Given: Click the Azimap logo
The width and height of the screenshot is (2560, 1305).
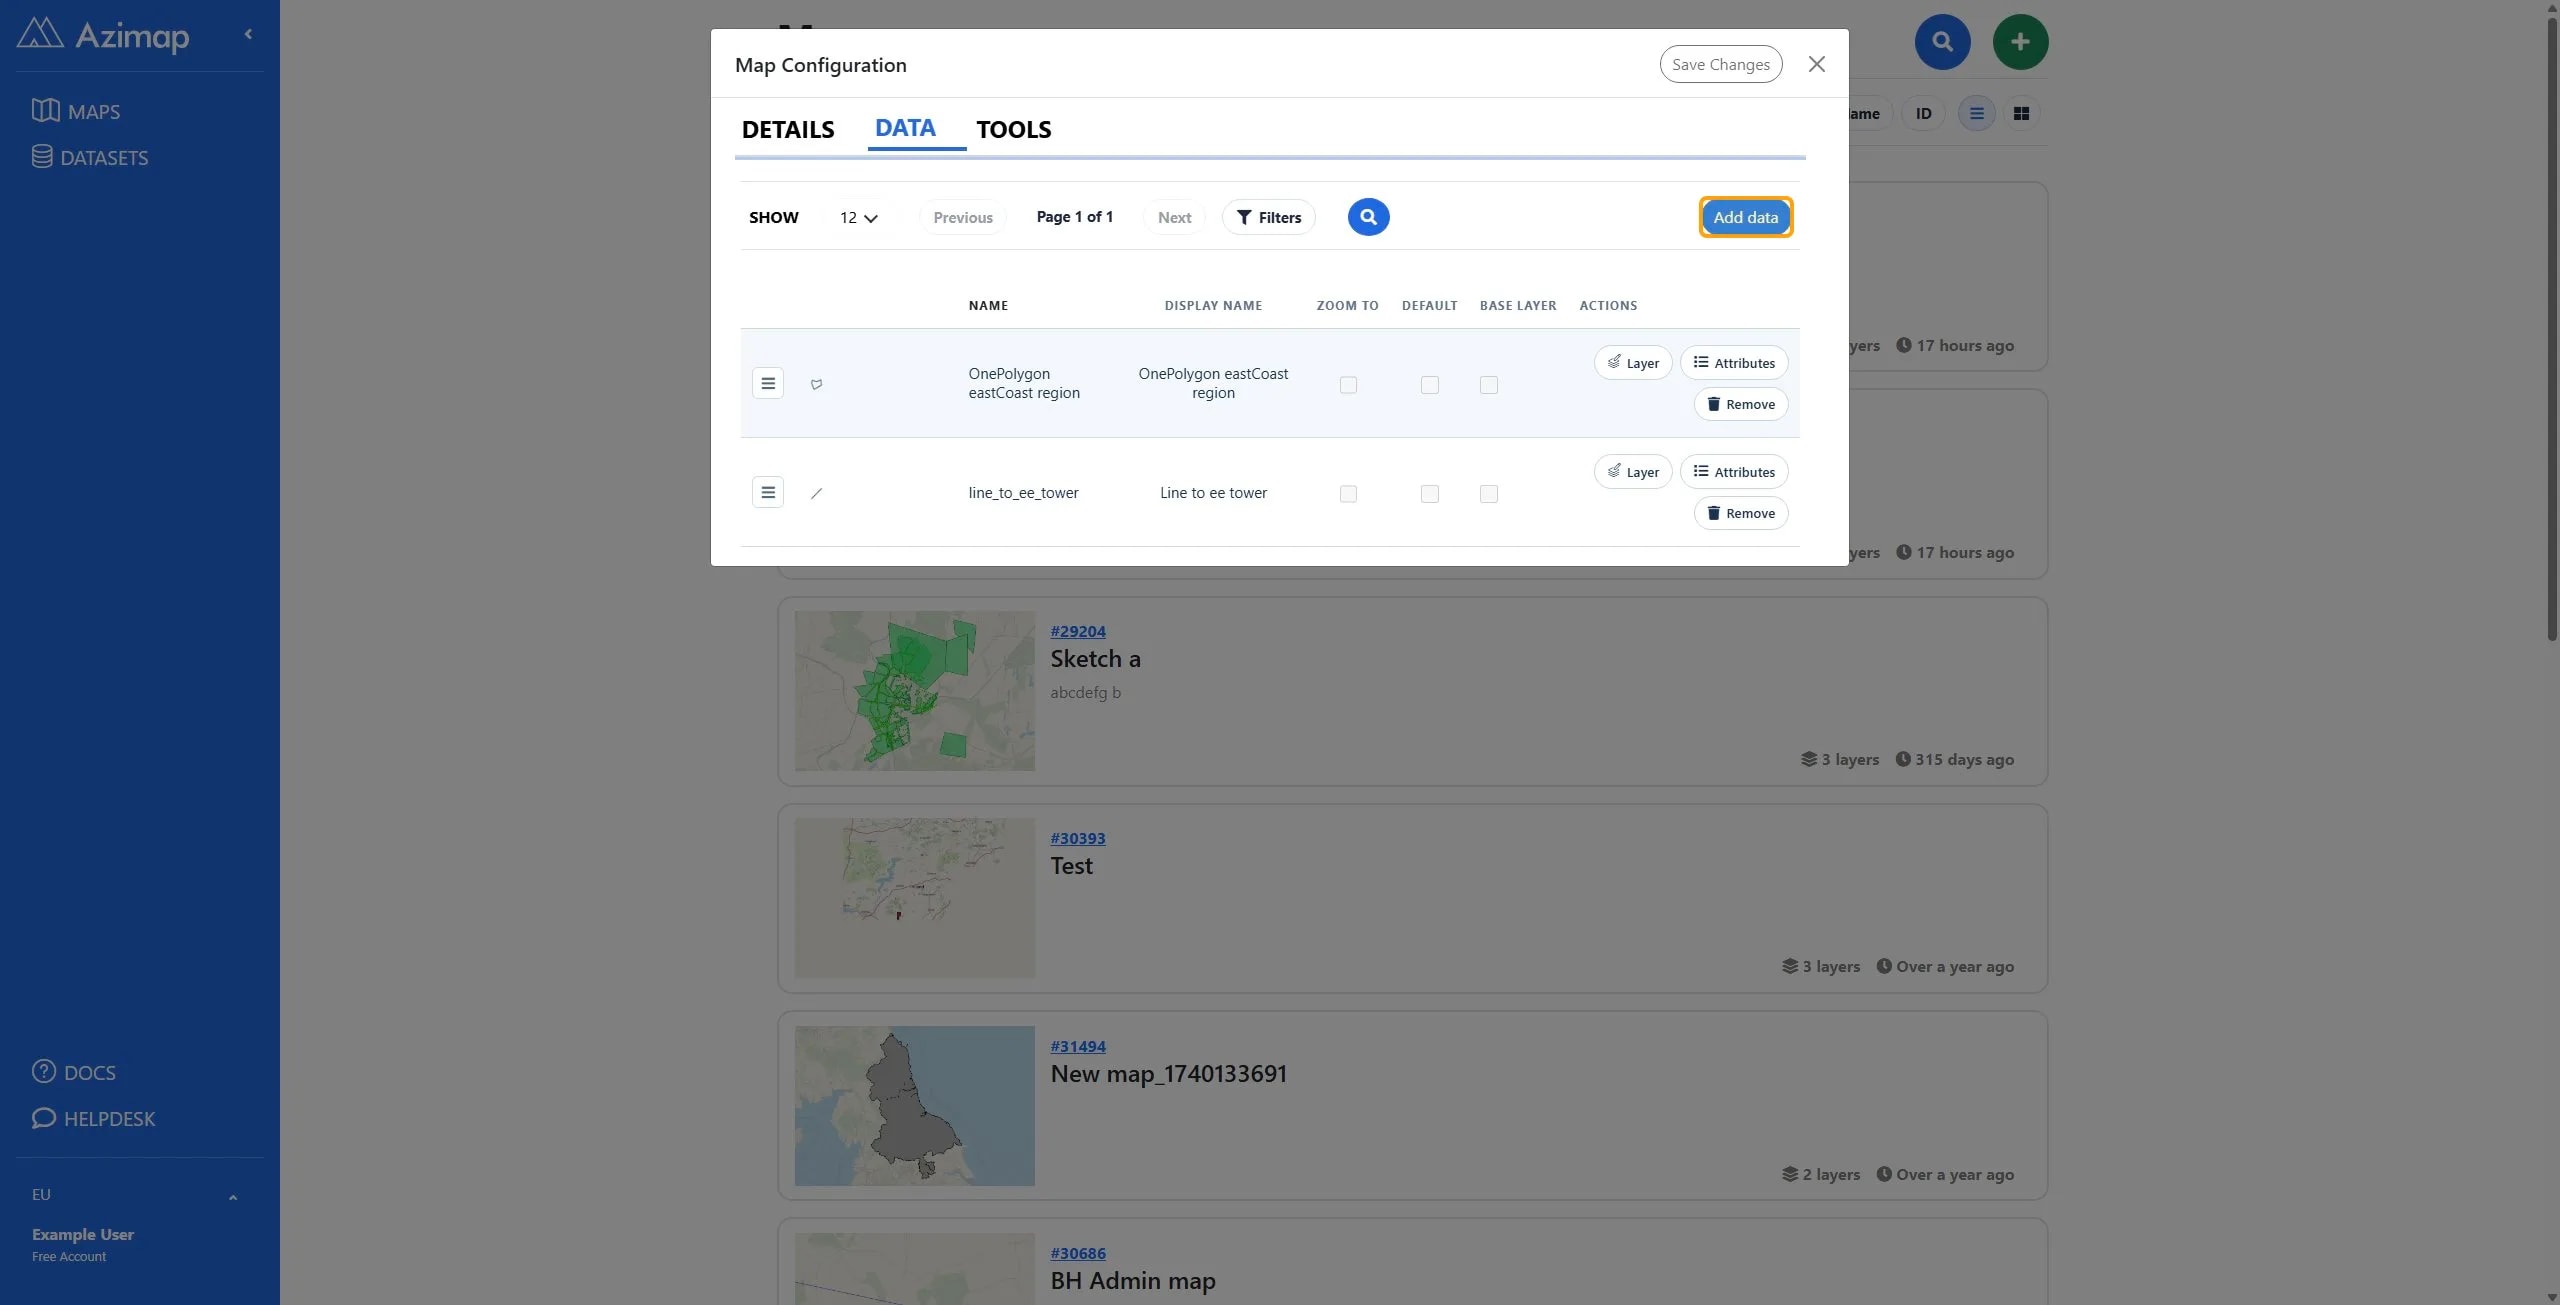Looking at the screenshot, I should [103, 35].
